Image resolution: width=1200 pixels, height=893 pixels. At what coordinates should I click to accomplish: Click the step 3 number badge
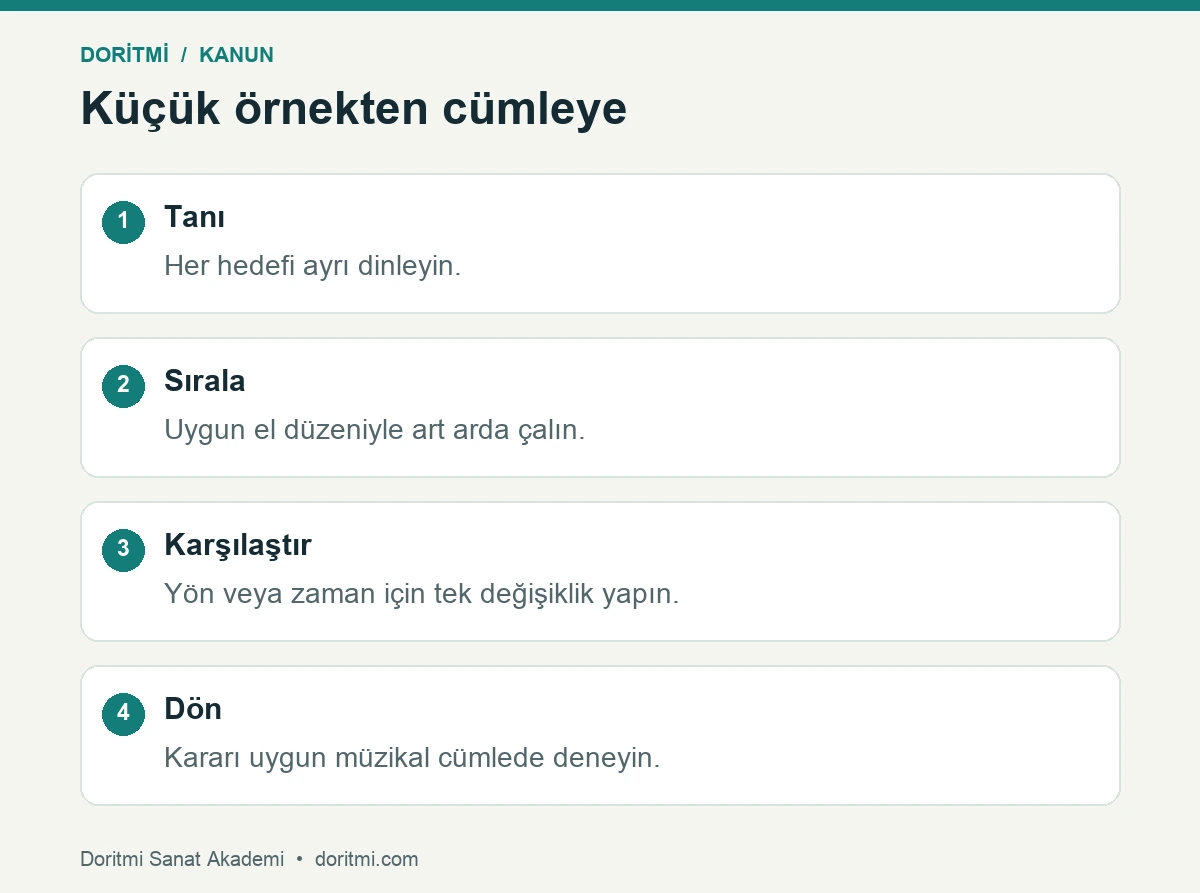(x=123, y=550)
